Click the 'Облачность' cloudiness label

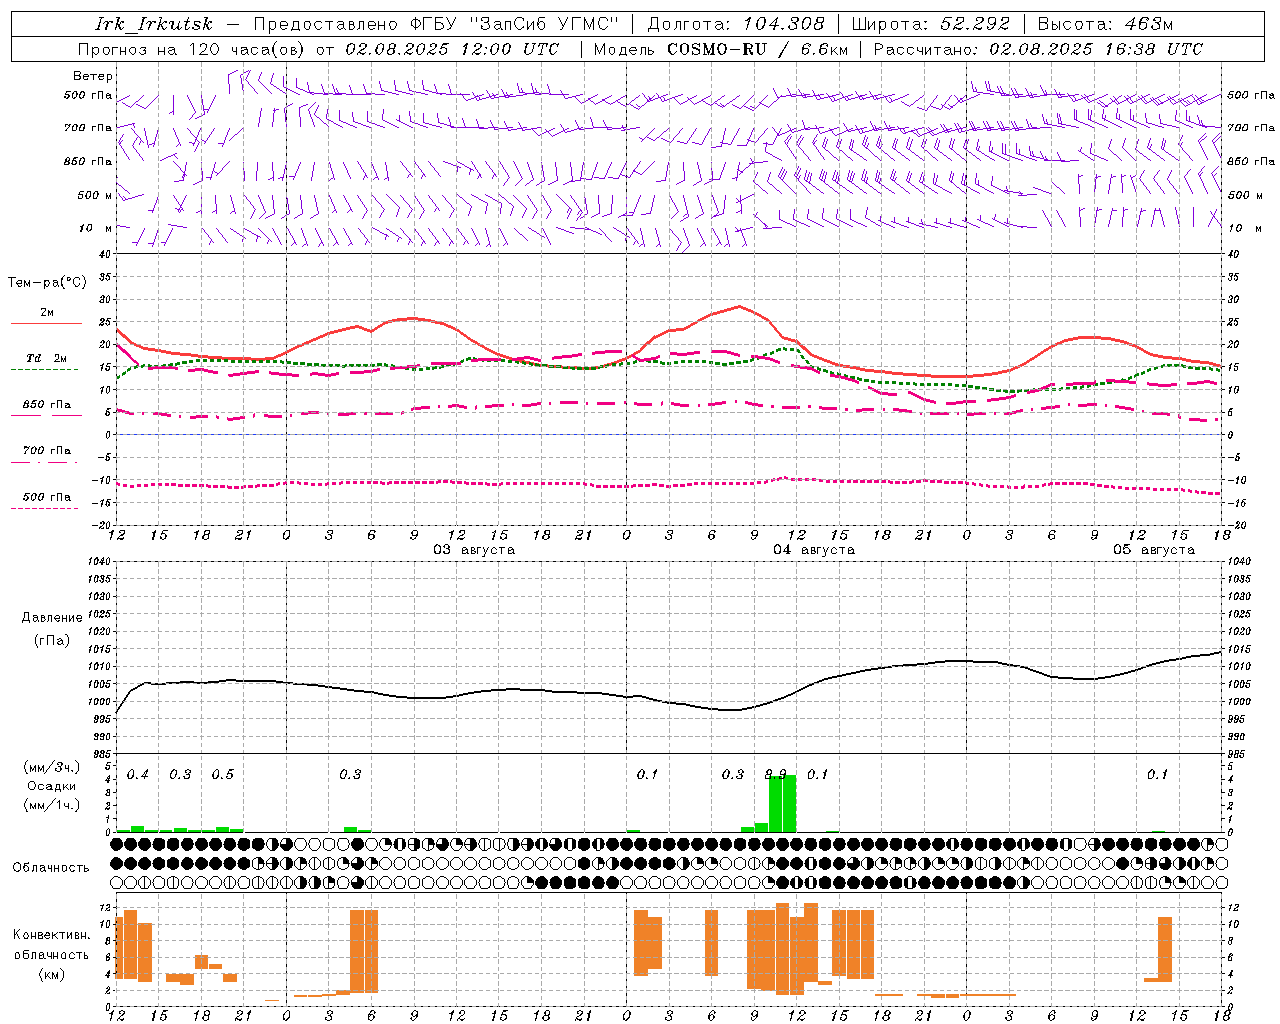51,868
